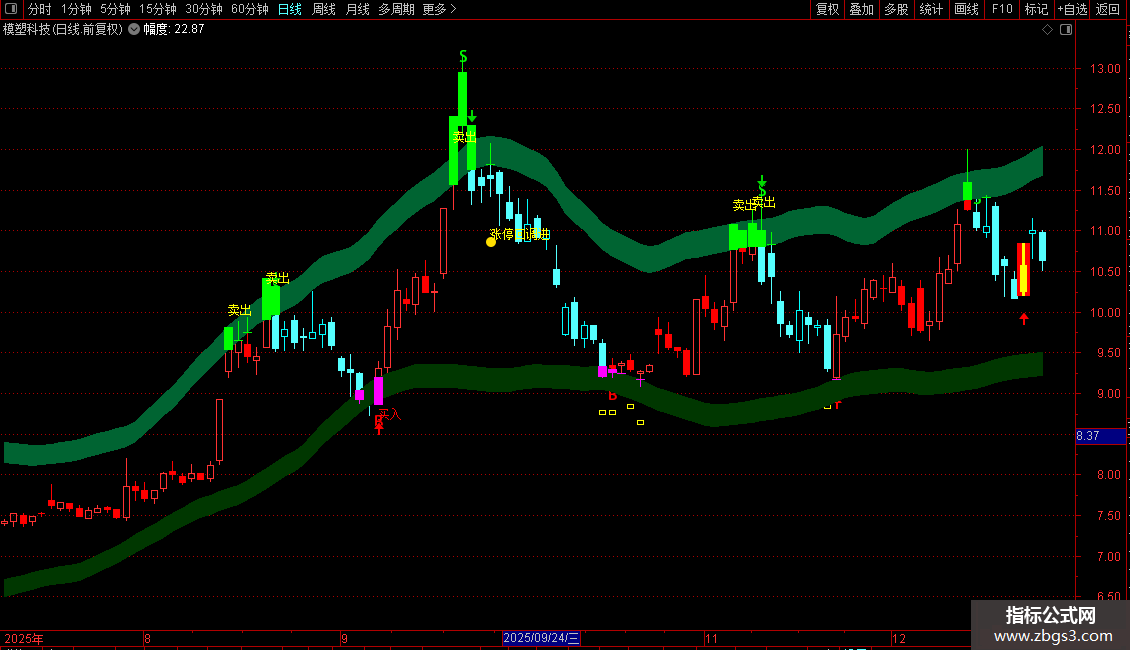Add the stock via +自选
The height and width of the screenshot is (650, 1130).
1072,9
